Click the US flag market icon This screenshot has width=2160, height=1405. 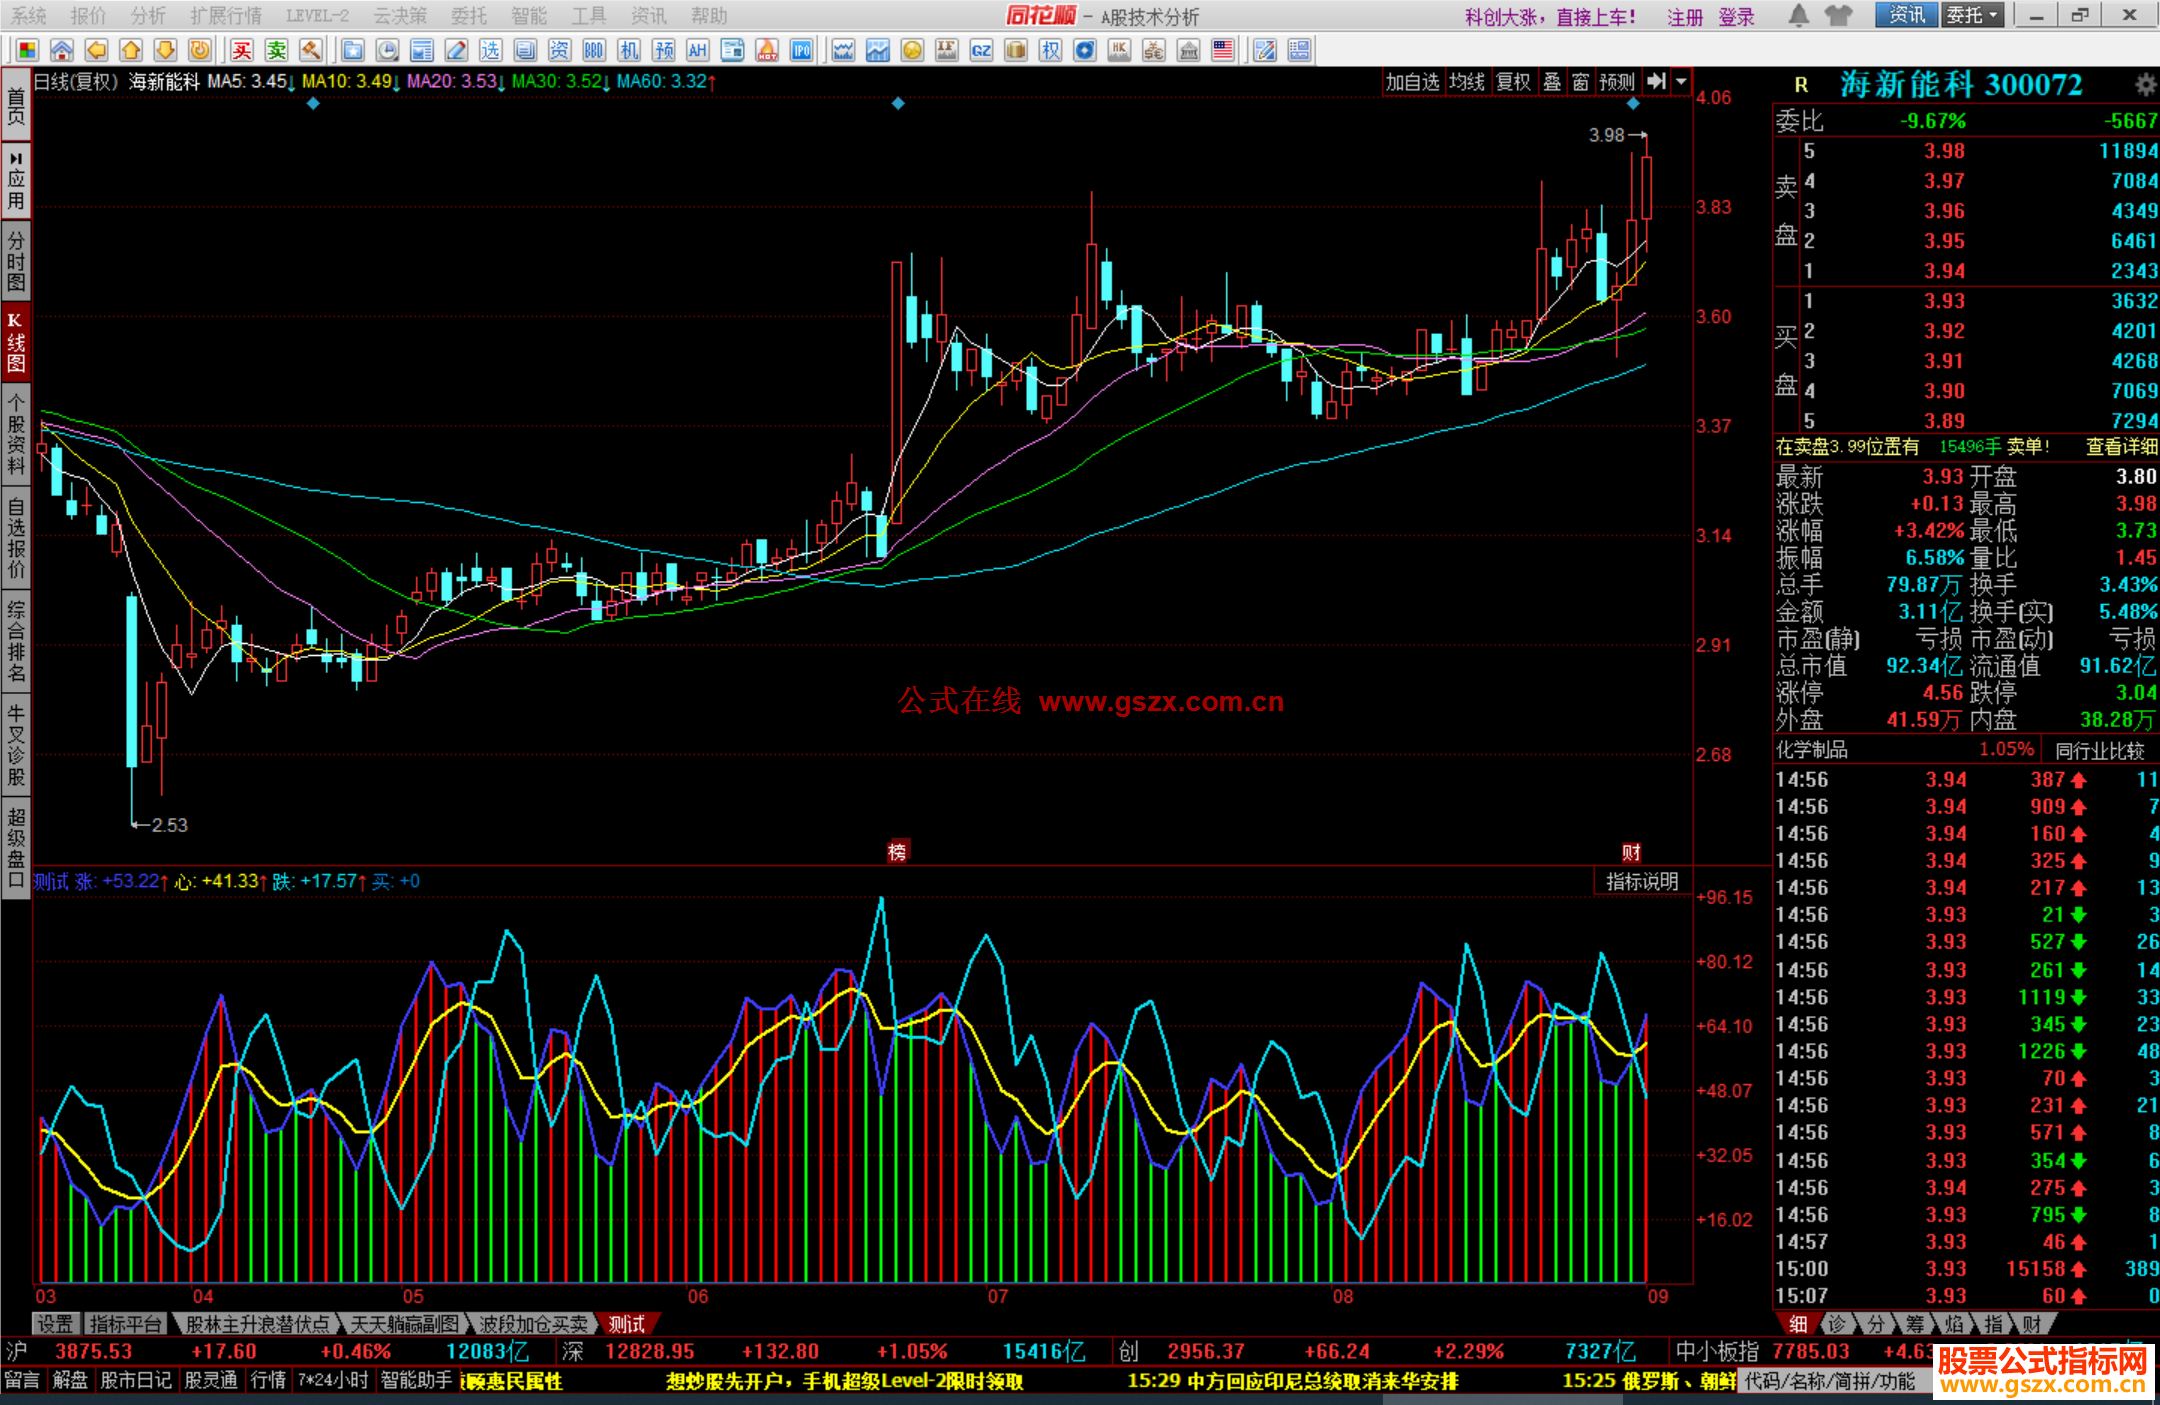(1222, 51)
